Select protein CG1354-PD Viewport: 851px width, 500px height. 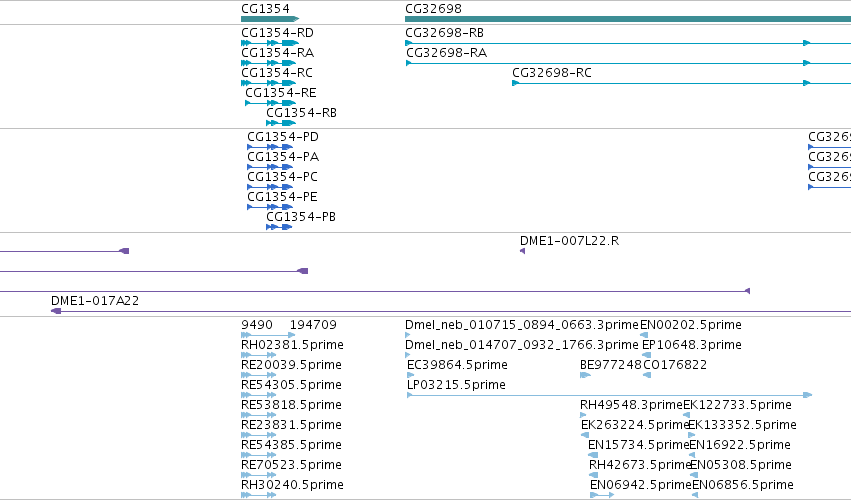[283, 137]
